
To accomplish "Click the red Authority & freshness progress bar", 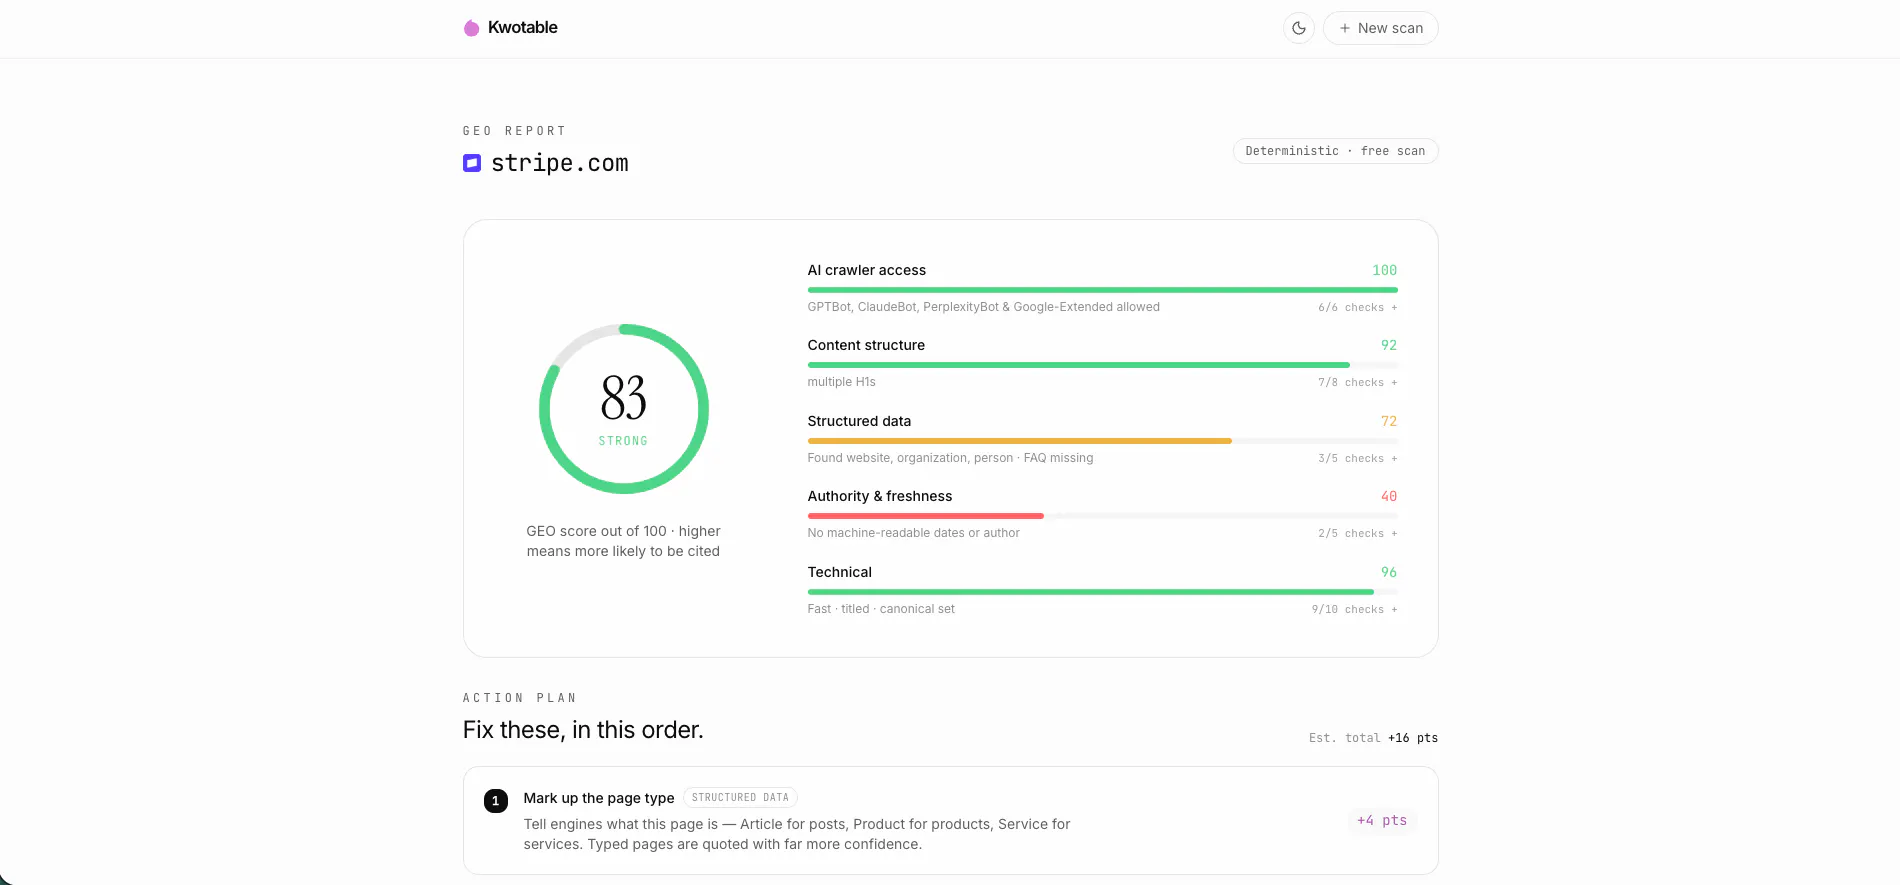I will point(926,516).
